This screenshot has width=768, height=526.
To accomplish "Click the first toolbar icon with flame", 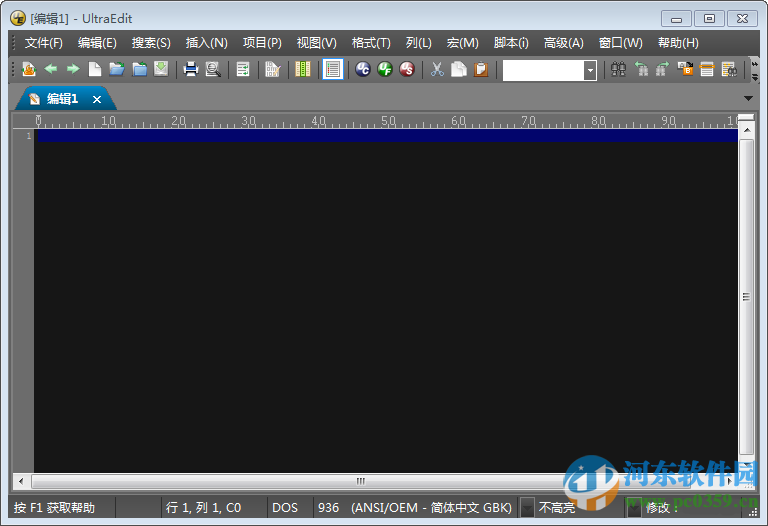I will tap(29, 69).
